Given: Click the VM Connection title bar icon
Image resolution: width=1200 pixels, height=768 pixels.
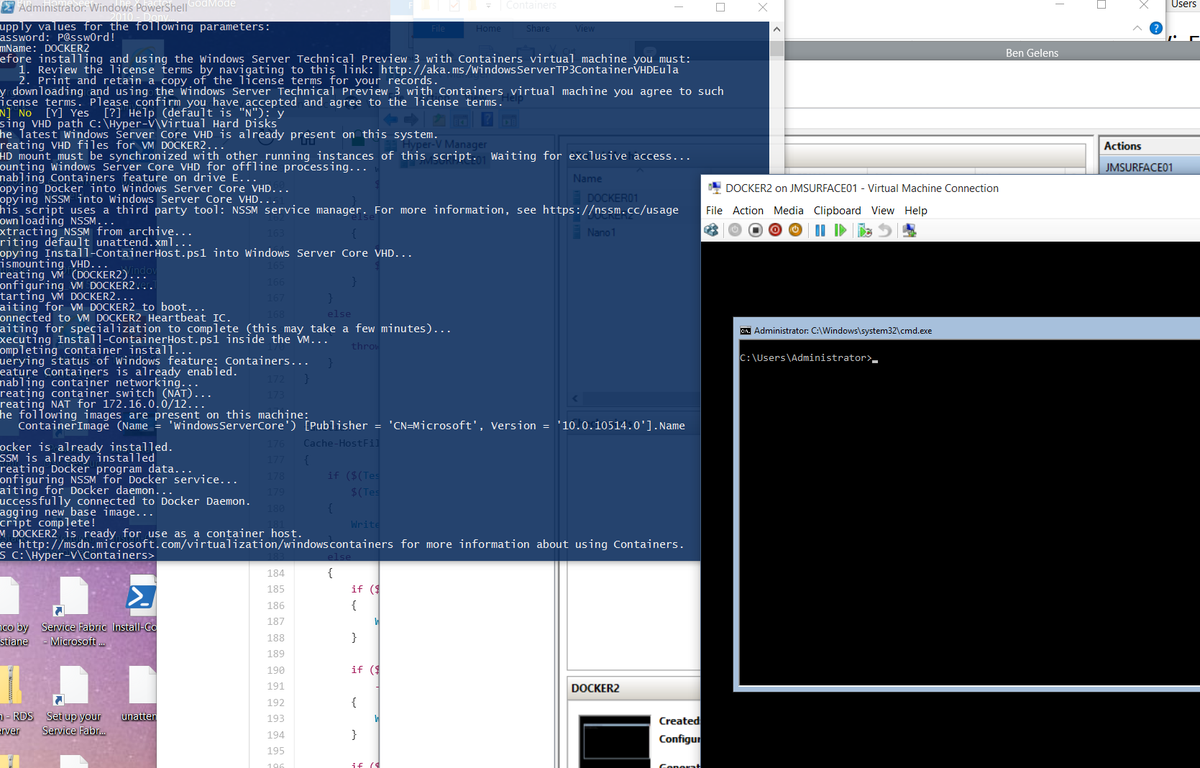Looking at the screenshot, I should (714, 187).
